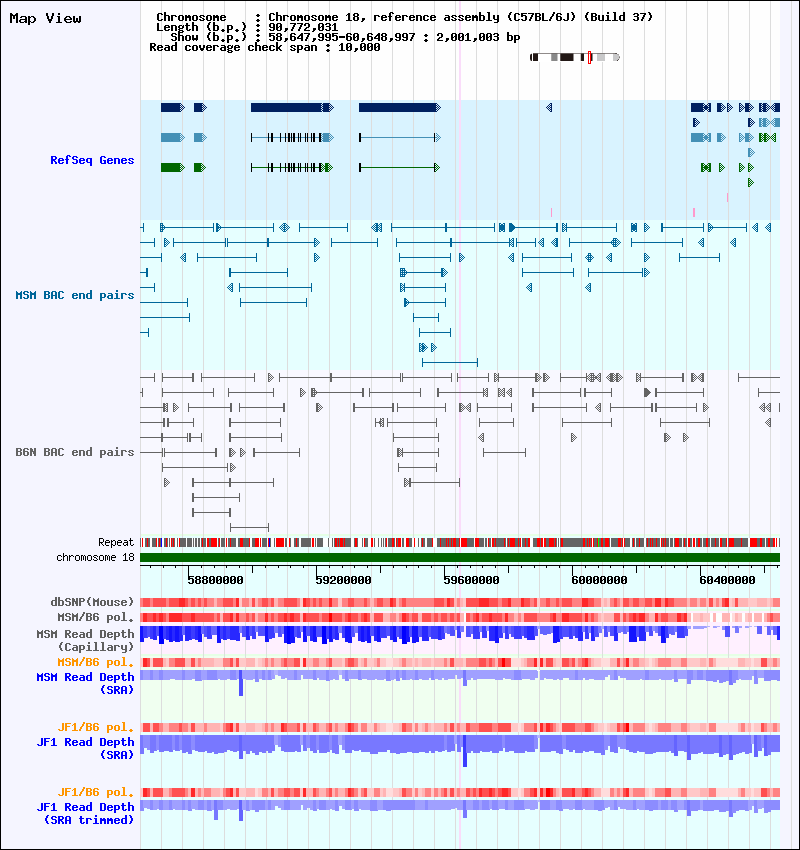Image resolution: width=800 pixels, height=850 pixels.
Task: Click the B6N BAC end pairs label
Action: 75,452
